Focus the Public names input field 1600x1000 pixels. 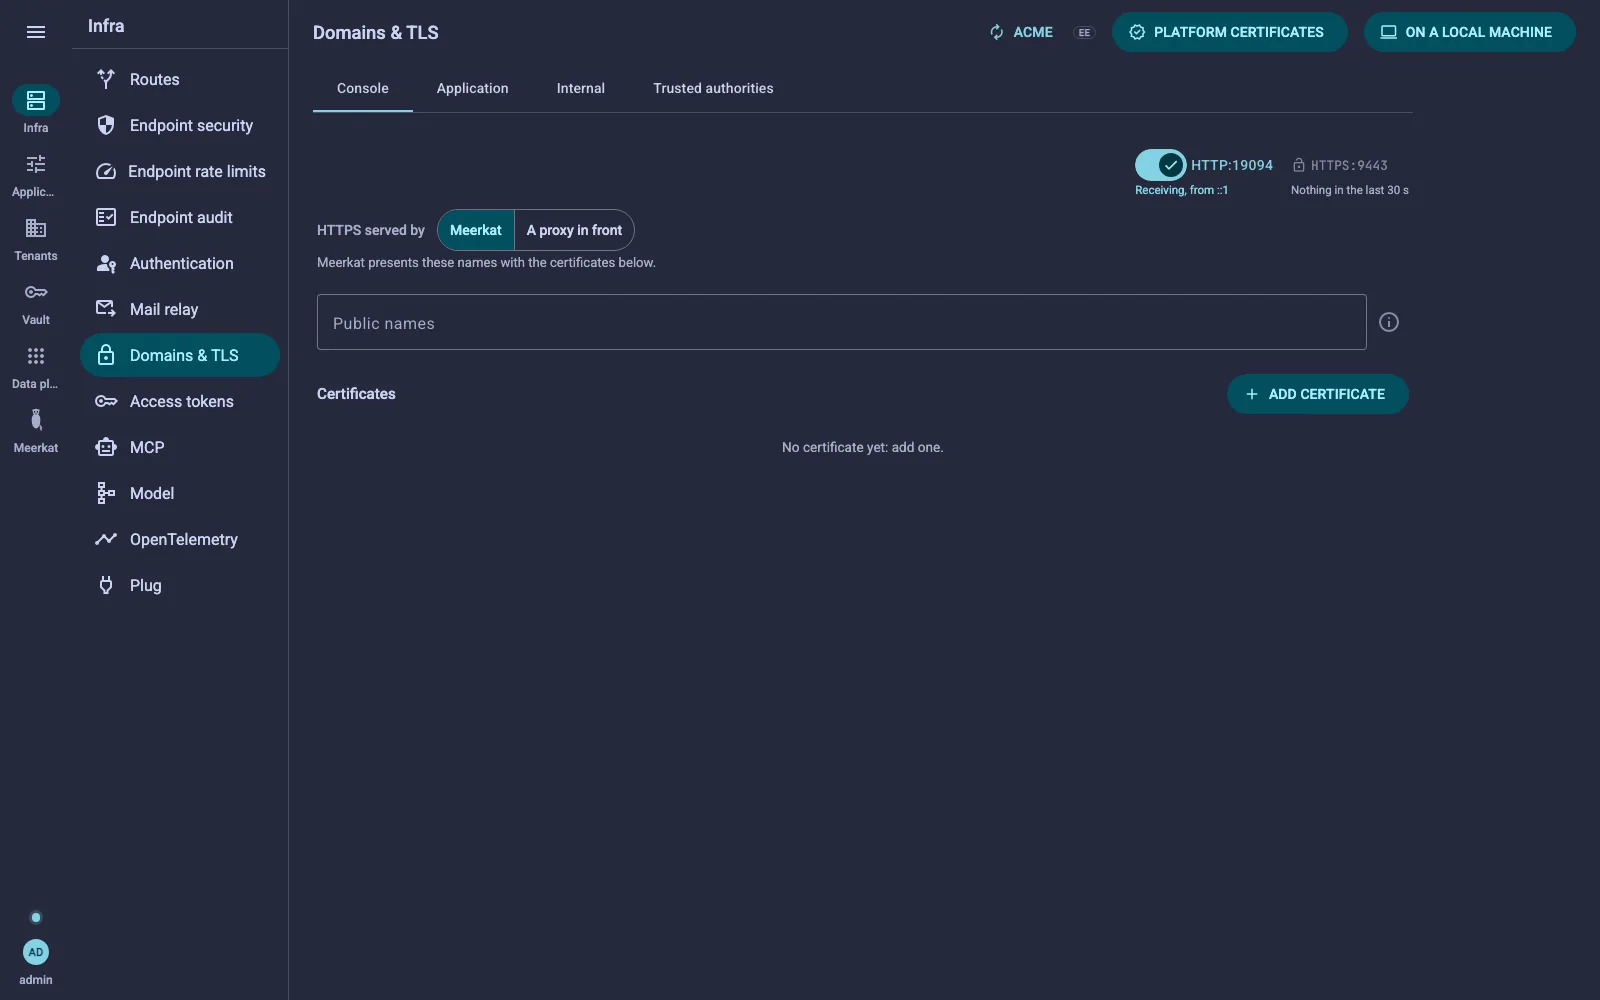point(841,322)
